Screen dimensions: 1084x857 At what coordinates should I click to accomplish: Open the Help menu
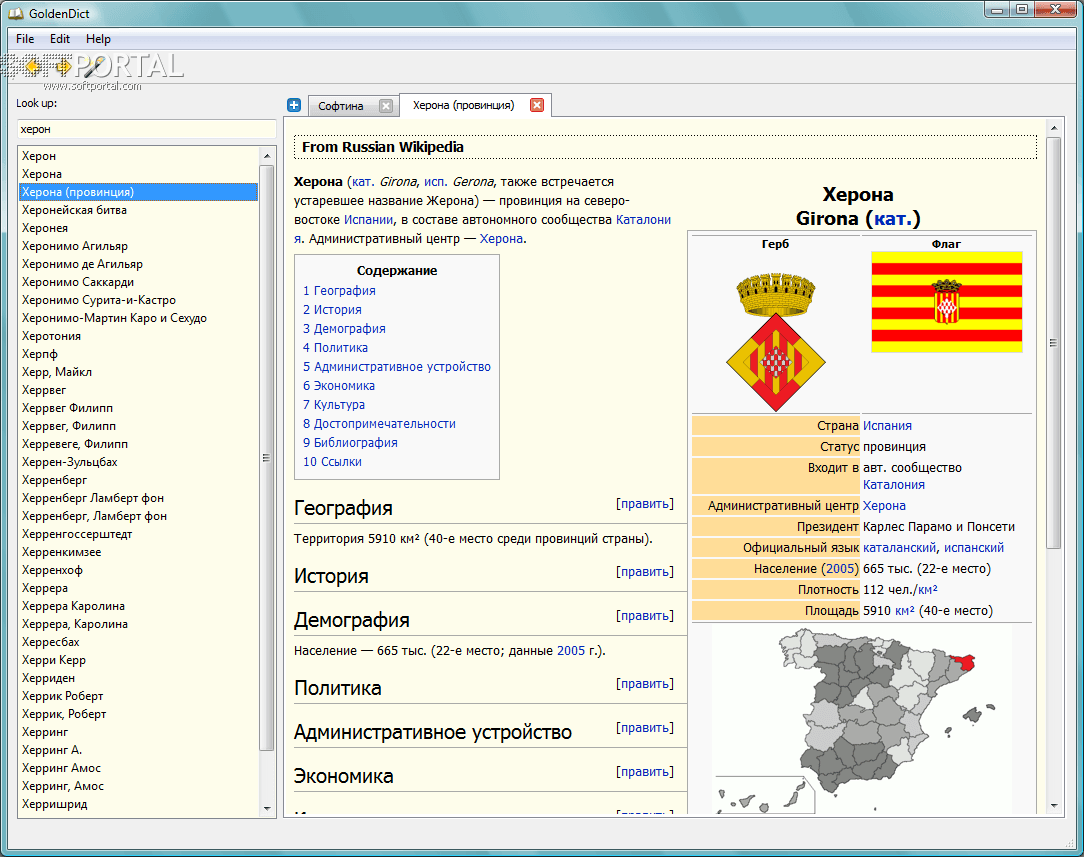coord(98,39)
